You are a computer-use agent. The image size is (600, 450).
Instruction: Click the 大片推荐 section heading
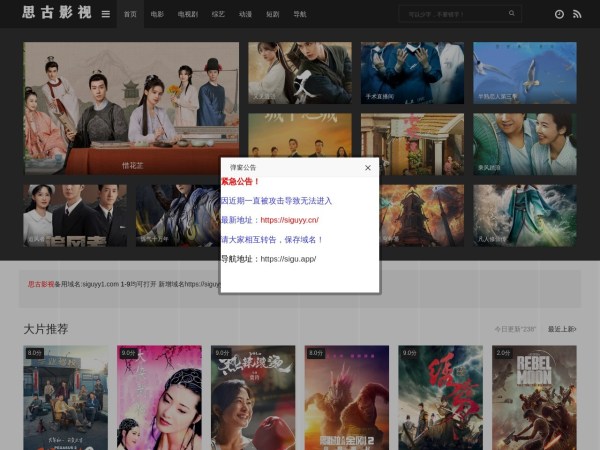click(x=46, y=329)
